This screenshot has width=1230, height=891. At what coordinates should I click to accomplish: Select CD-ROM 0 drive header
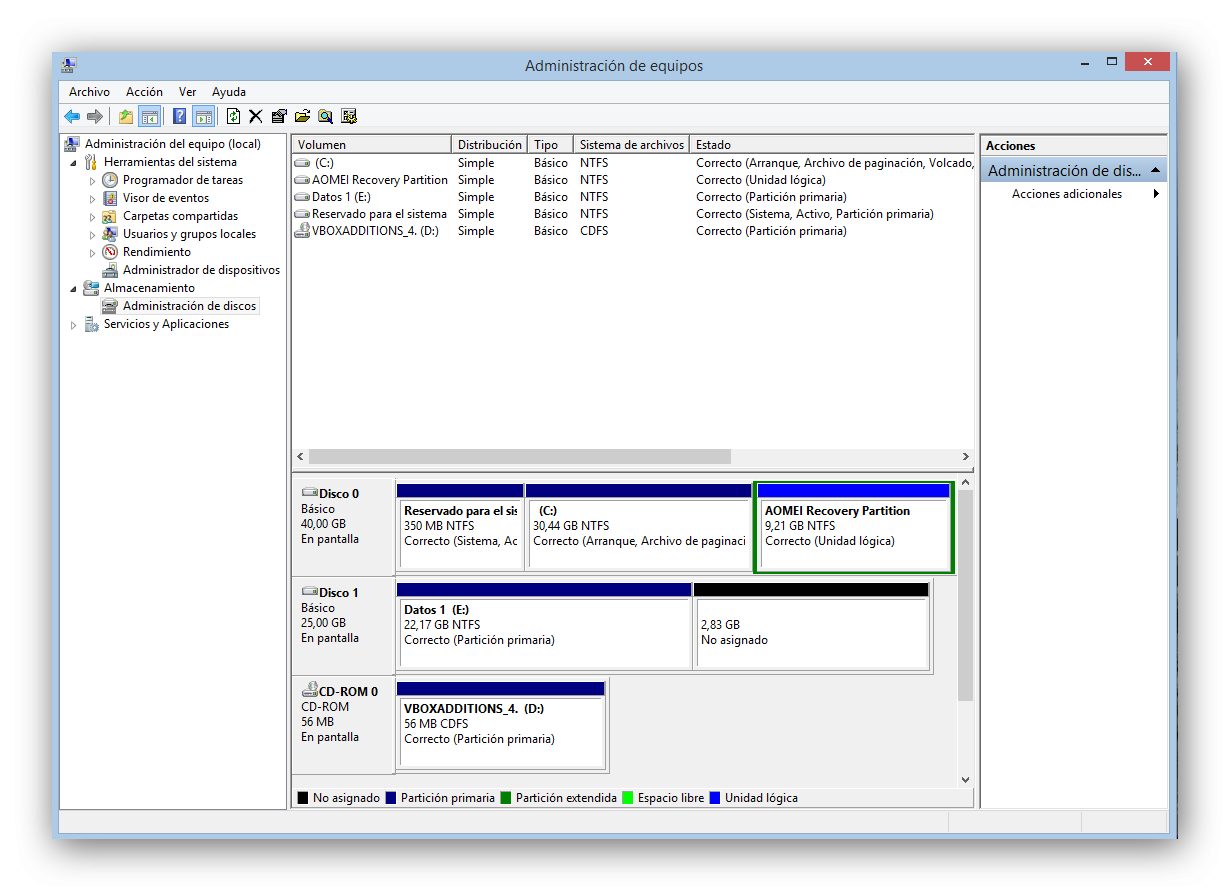coord(343,724)
